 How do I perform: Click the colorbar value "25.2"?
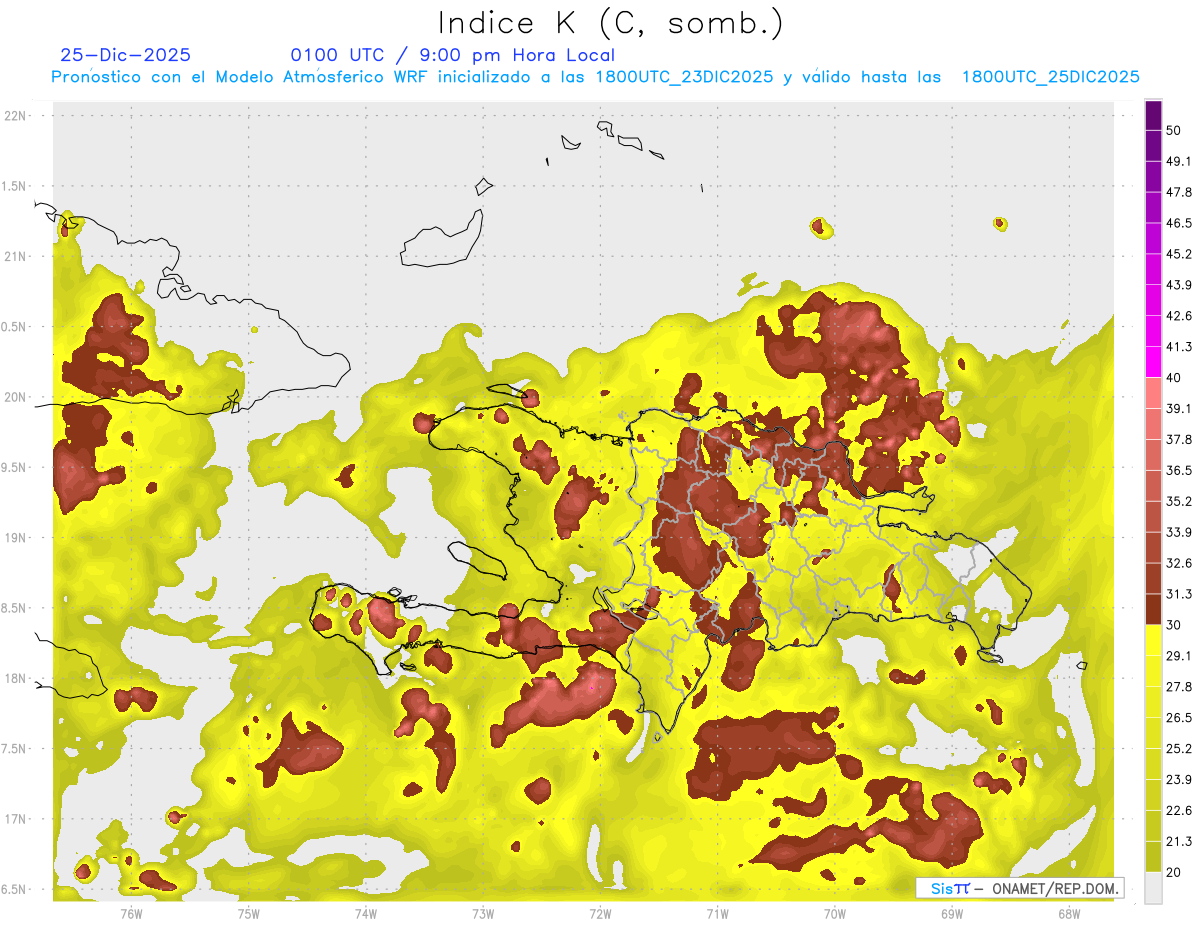point(1179,748)
